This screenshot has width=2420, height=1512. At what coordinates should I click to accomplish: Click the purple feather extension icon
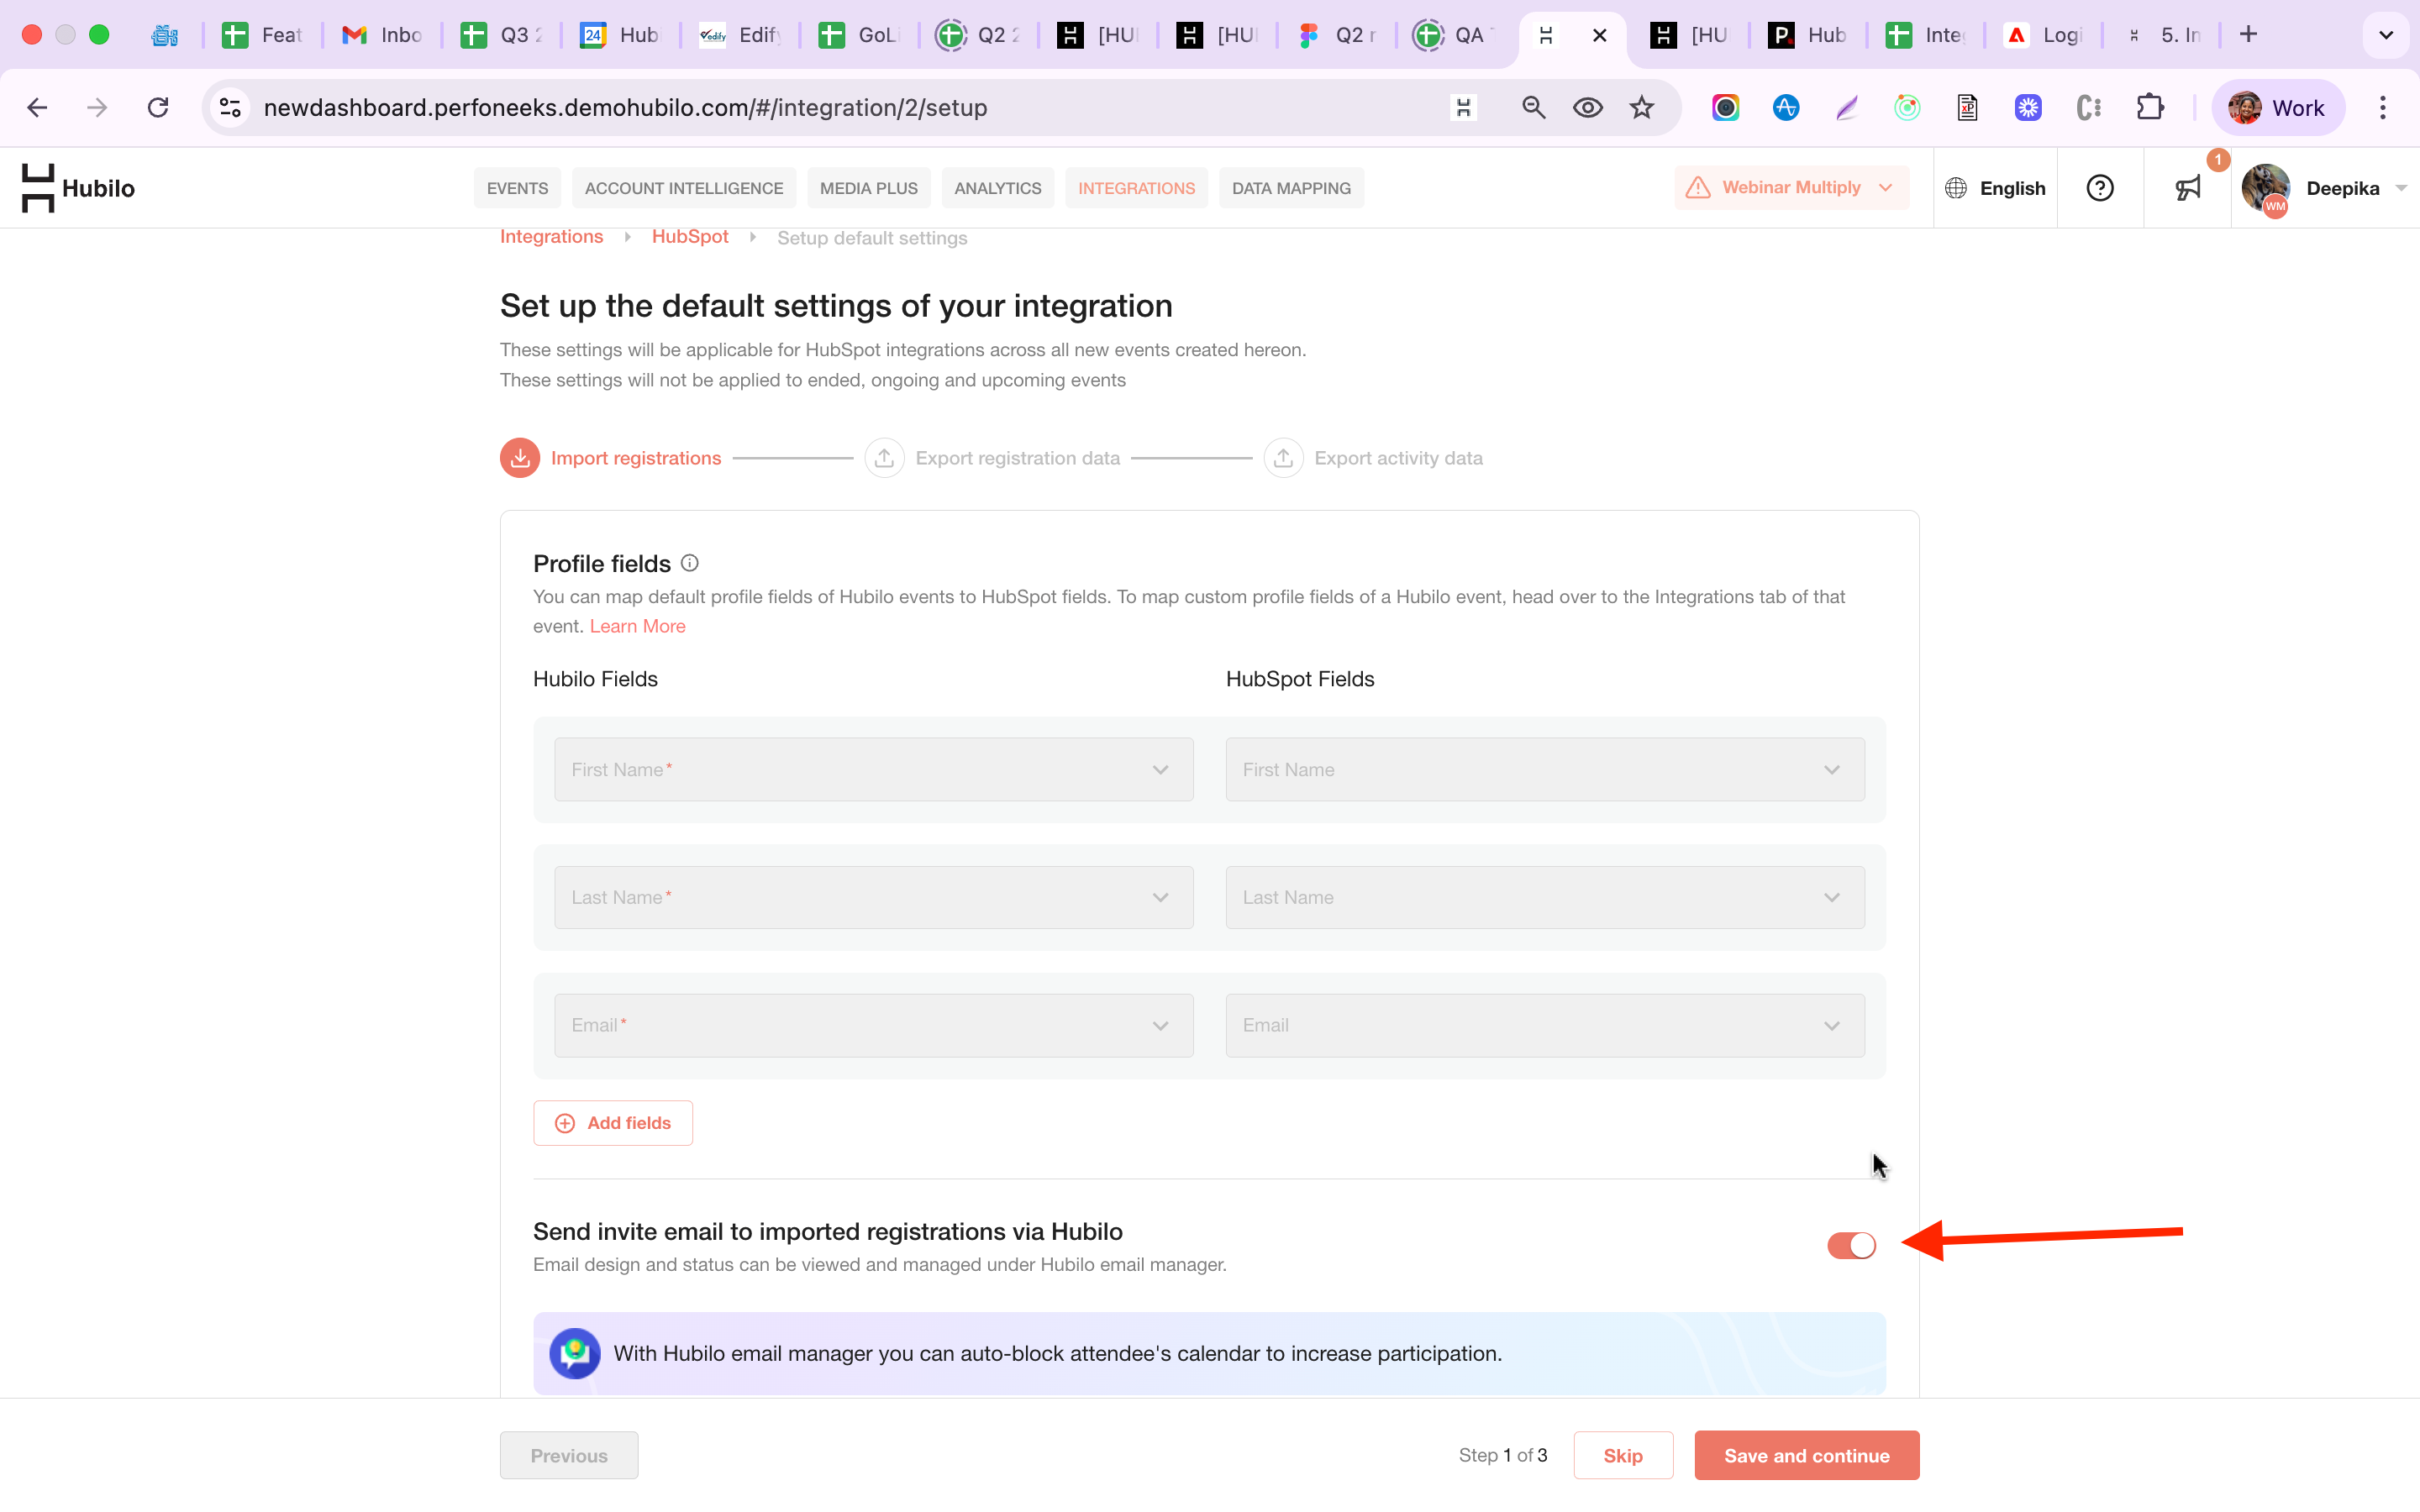pyautogui.click(x=1847, y=107)
